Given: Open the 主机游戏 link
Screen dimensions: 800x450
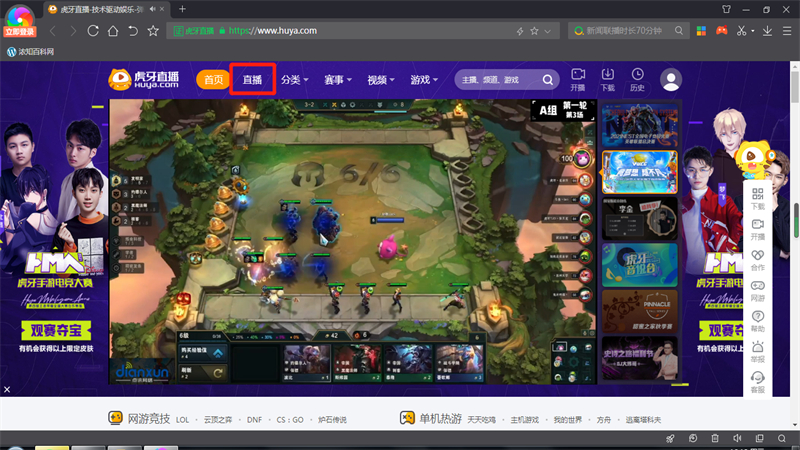Looking at the screenshot, I should click(x=524, y=420).
